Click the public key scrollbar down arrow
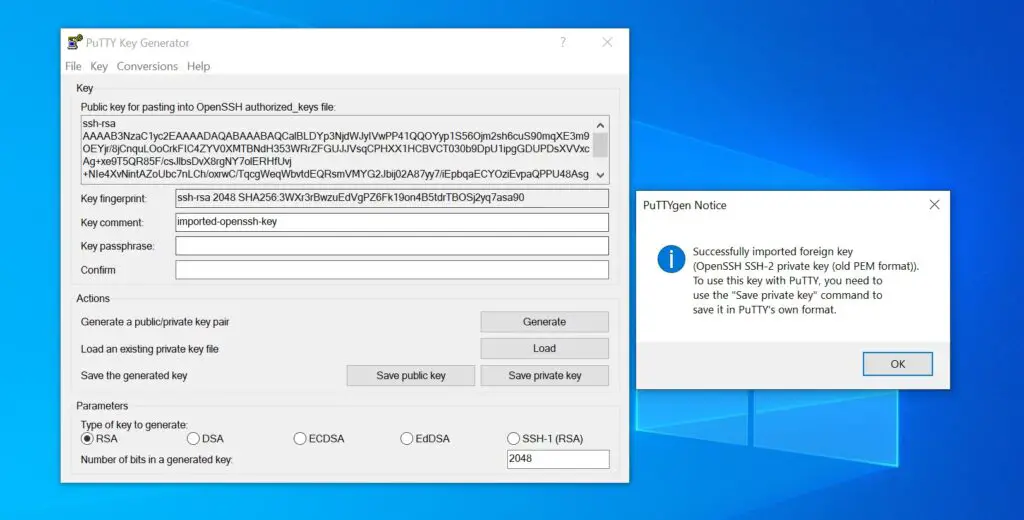The width and height of the screenshot is (1024, 520). tap(600, 175)
